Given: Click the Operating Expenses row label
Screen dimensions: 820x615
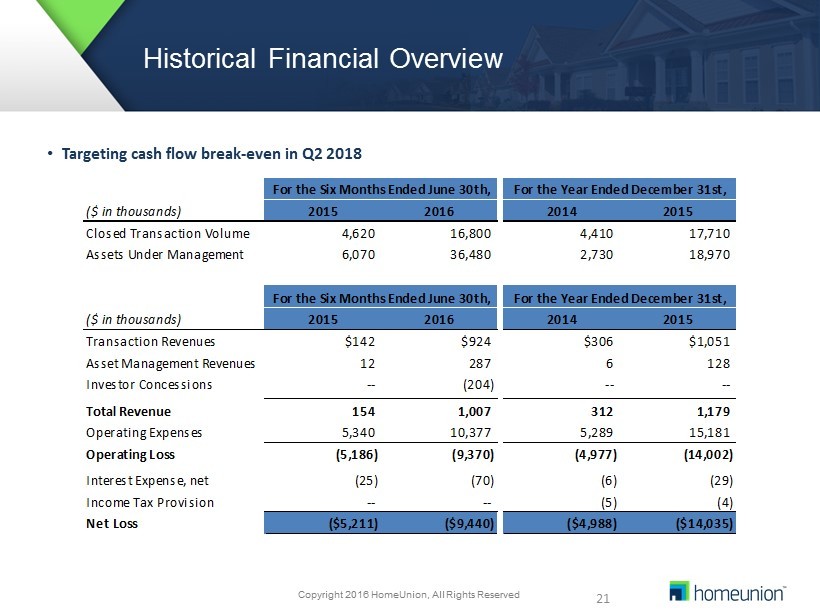Looking at the screenshot, I should (x=144, y=432).
